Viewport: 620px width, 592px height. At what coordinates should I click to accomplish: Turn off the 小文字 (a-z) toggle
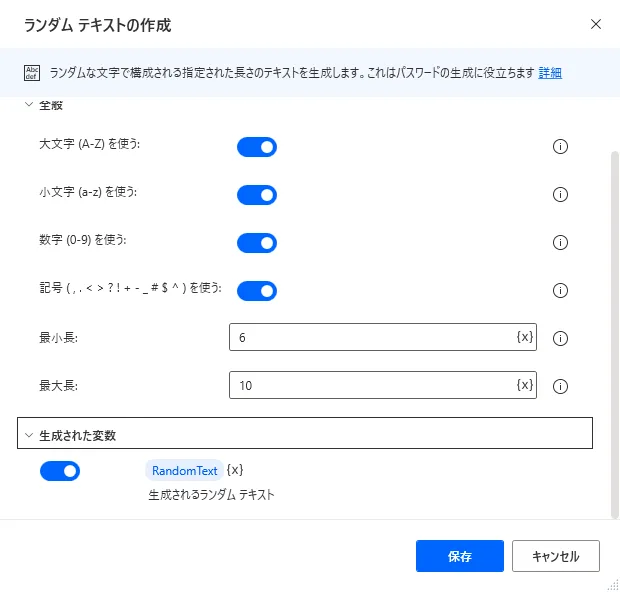pyautogui.click(x=257, y=194)
